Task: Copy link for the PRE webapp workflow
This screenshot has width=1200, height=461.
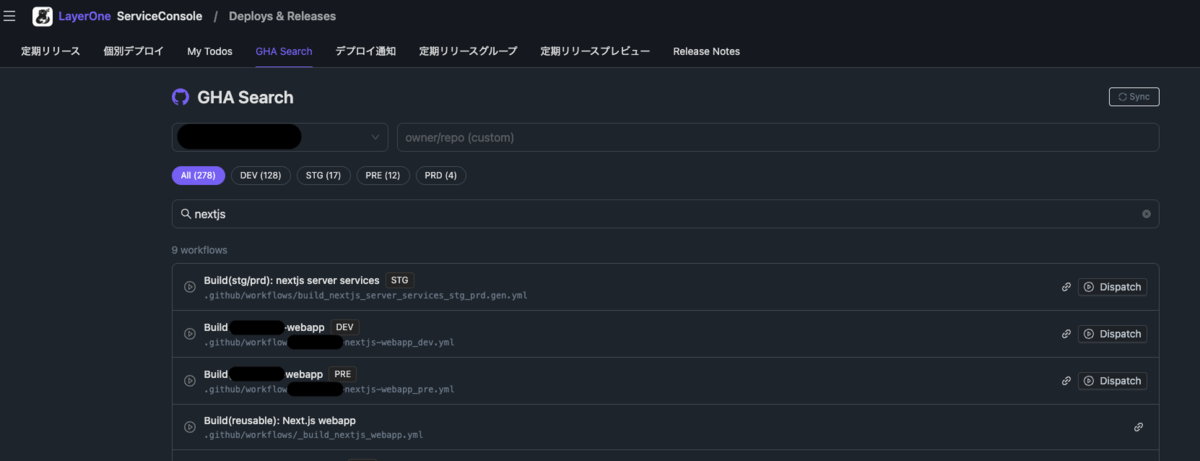Action: click(x=1066, y=381)
